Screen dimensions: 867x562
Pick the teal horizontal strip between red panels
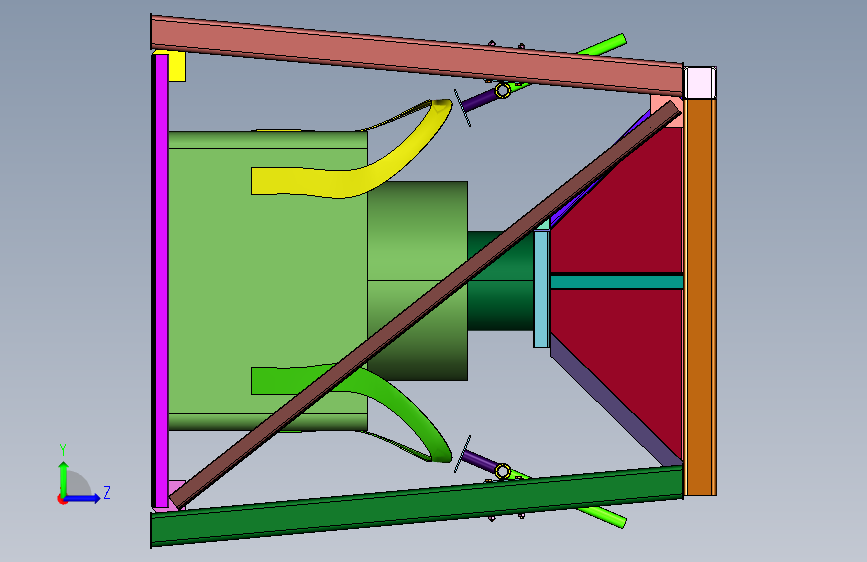point(617,282)
